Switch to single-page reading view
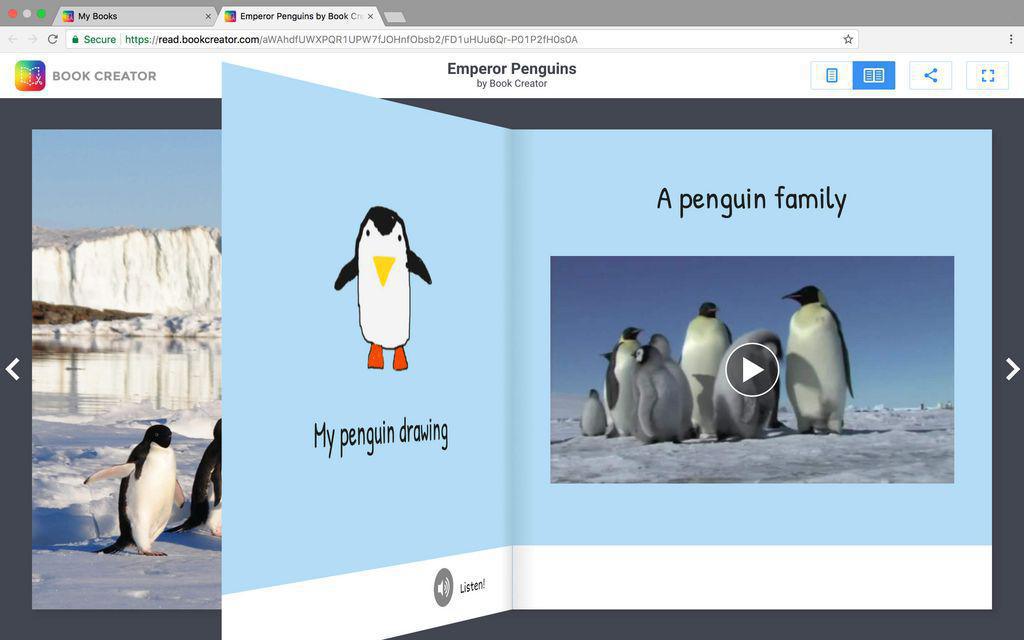1024x640 pixels. tap(830, 74)
